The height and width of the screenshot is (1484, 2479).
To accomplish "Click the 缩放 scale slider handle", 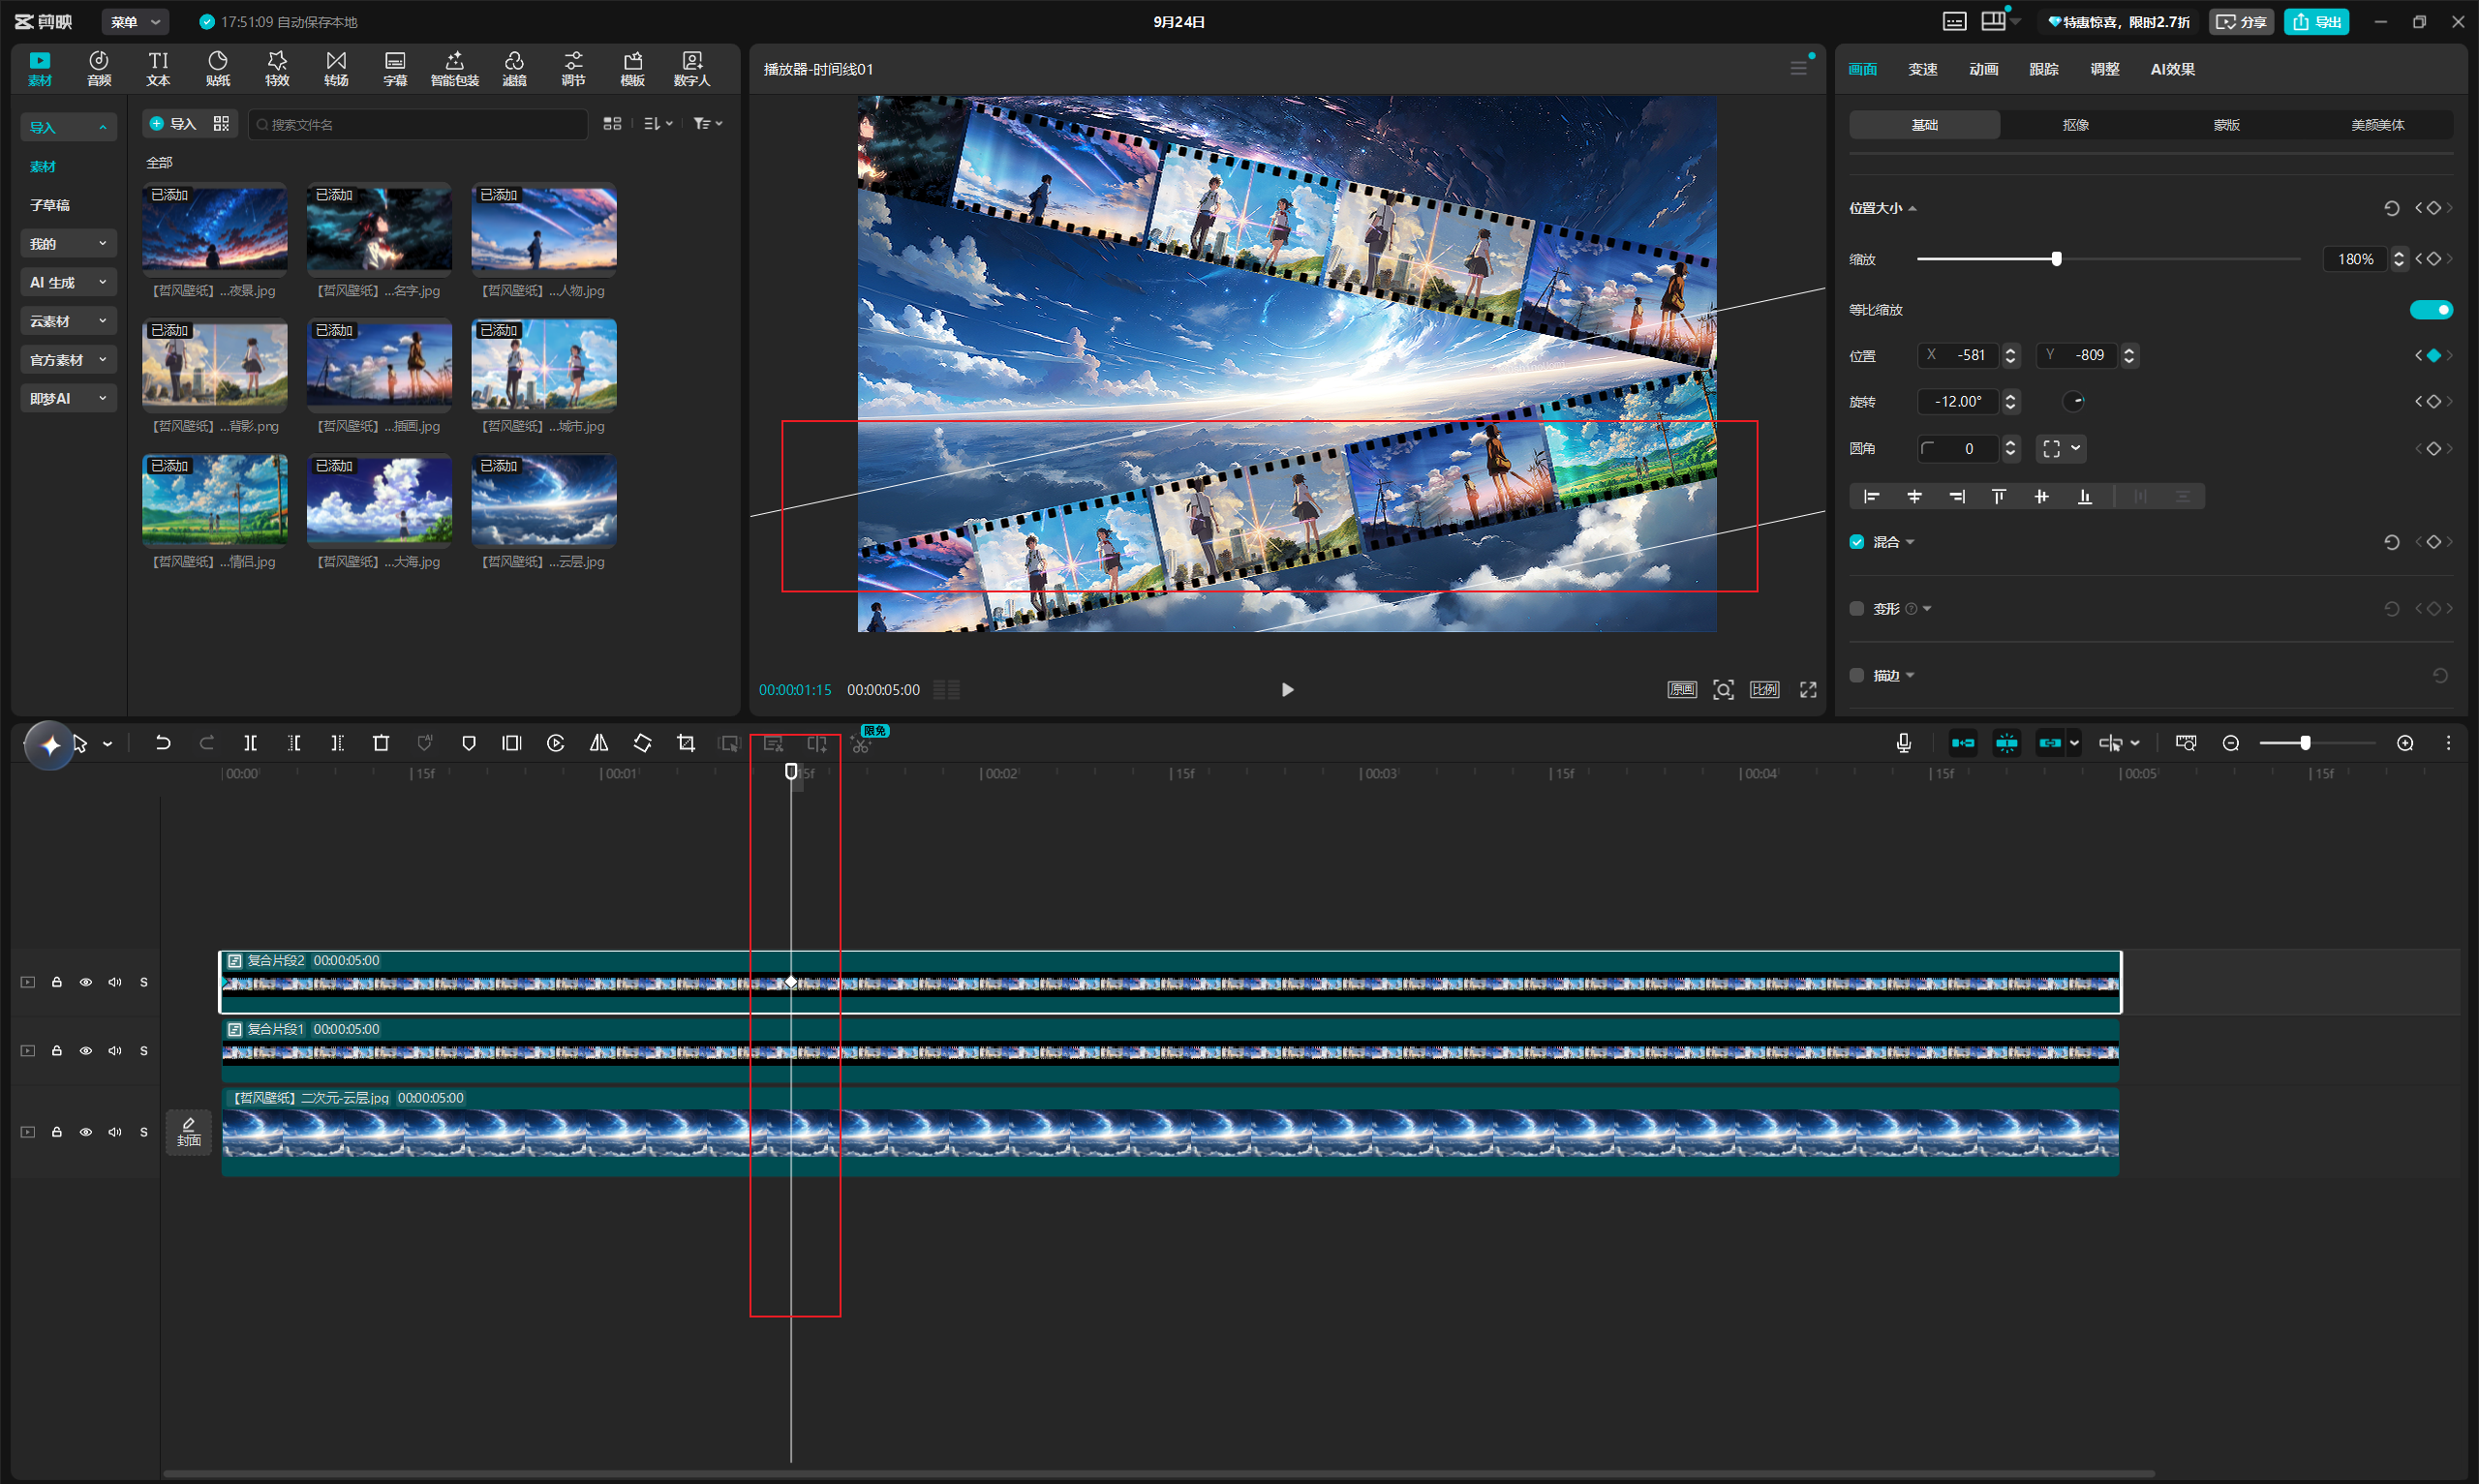I will [x=2056, y=259].
